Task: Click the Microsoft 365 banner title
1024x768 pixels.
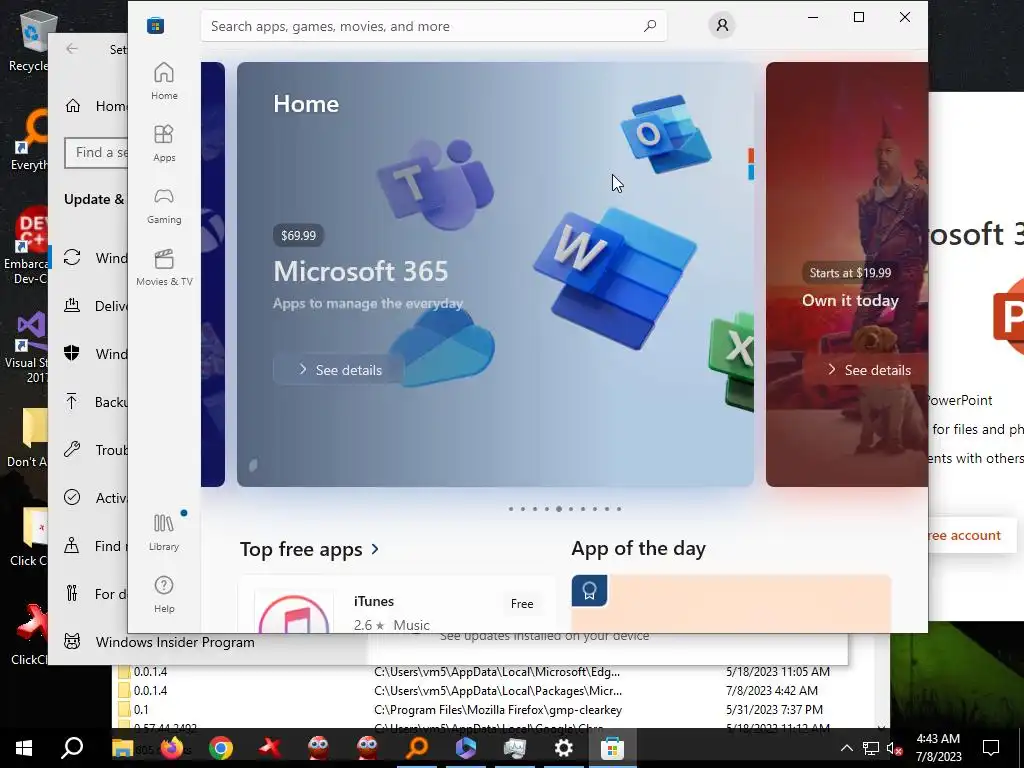Action: pyautogui.click(x=360, y=271)
